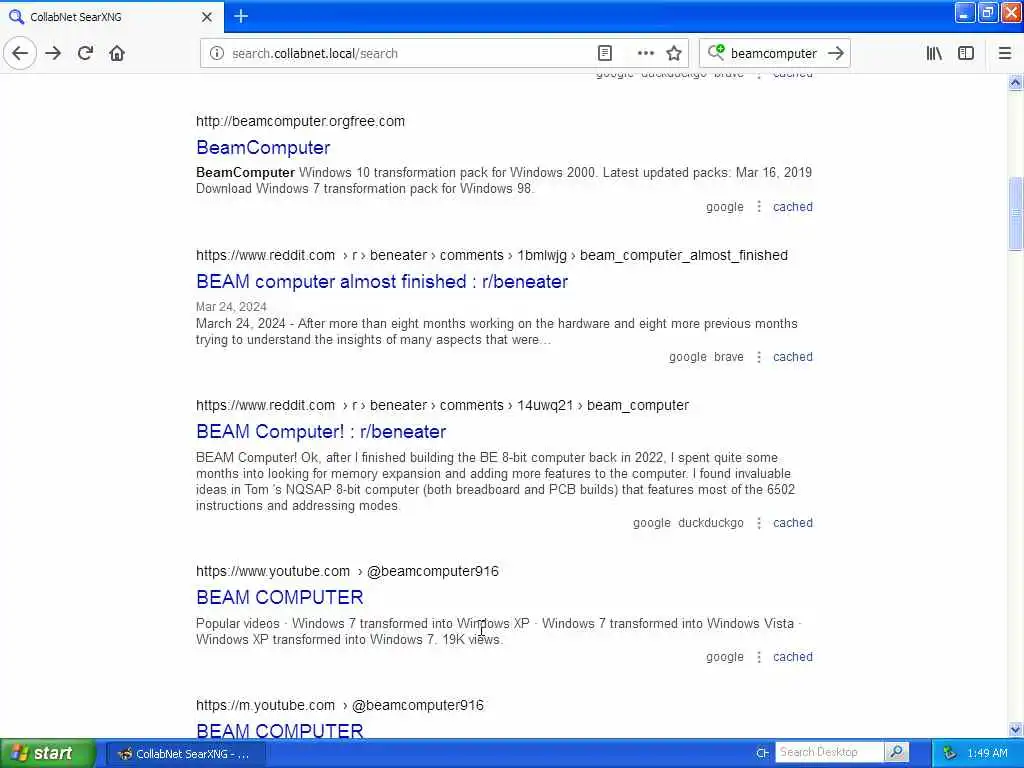1024x768 pixels.
Task: Open the BEAM COMPUTER www.youtube.com result
Action: [280, 598]
